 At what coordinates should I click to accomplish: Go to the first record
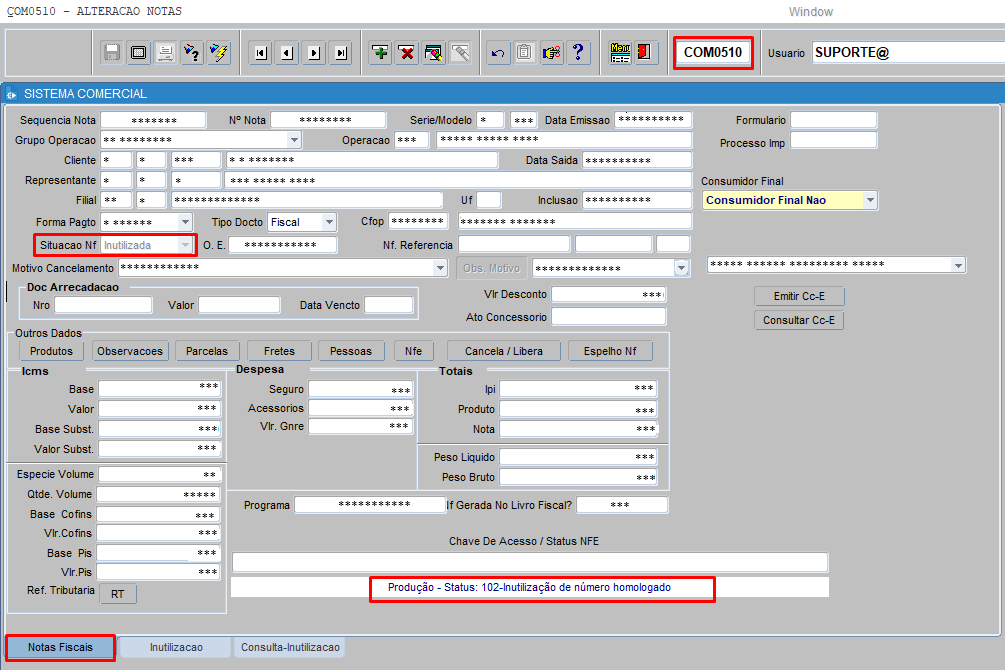point(261,53)
